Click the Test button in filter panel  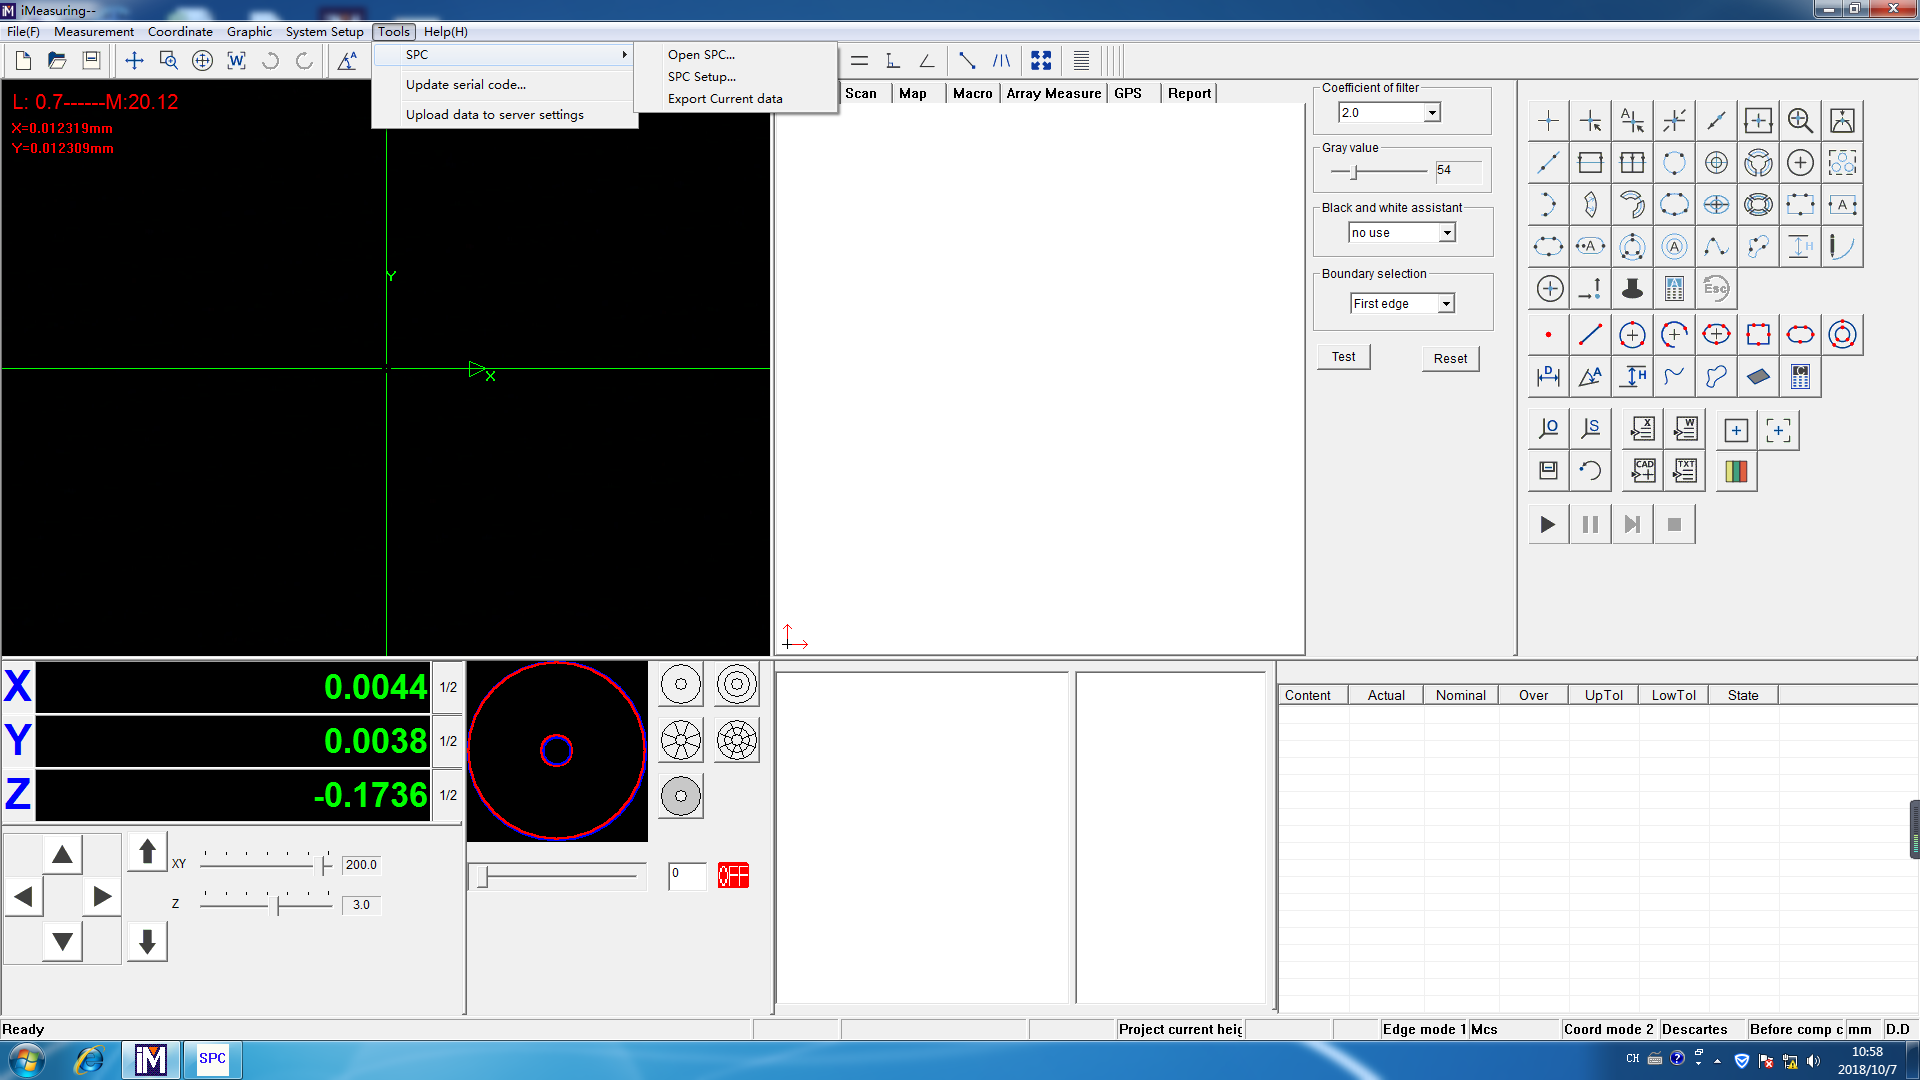(1344, 356)
